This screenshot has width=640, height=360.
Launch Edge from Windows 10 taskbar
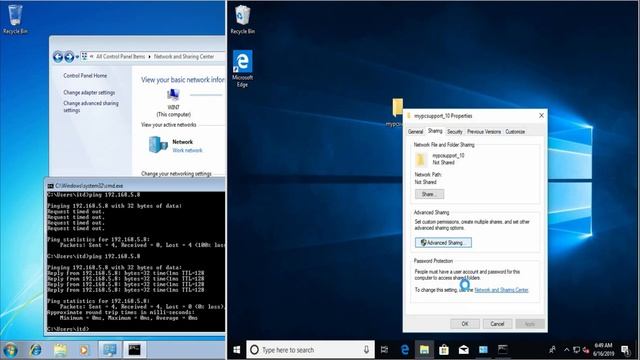click(404, 350)
